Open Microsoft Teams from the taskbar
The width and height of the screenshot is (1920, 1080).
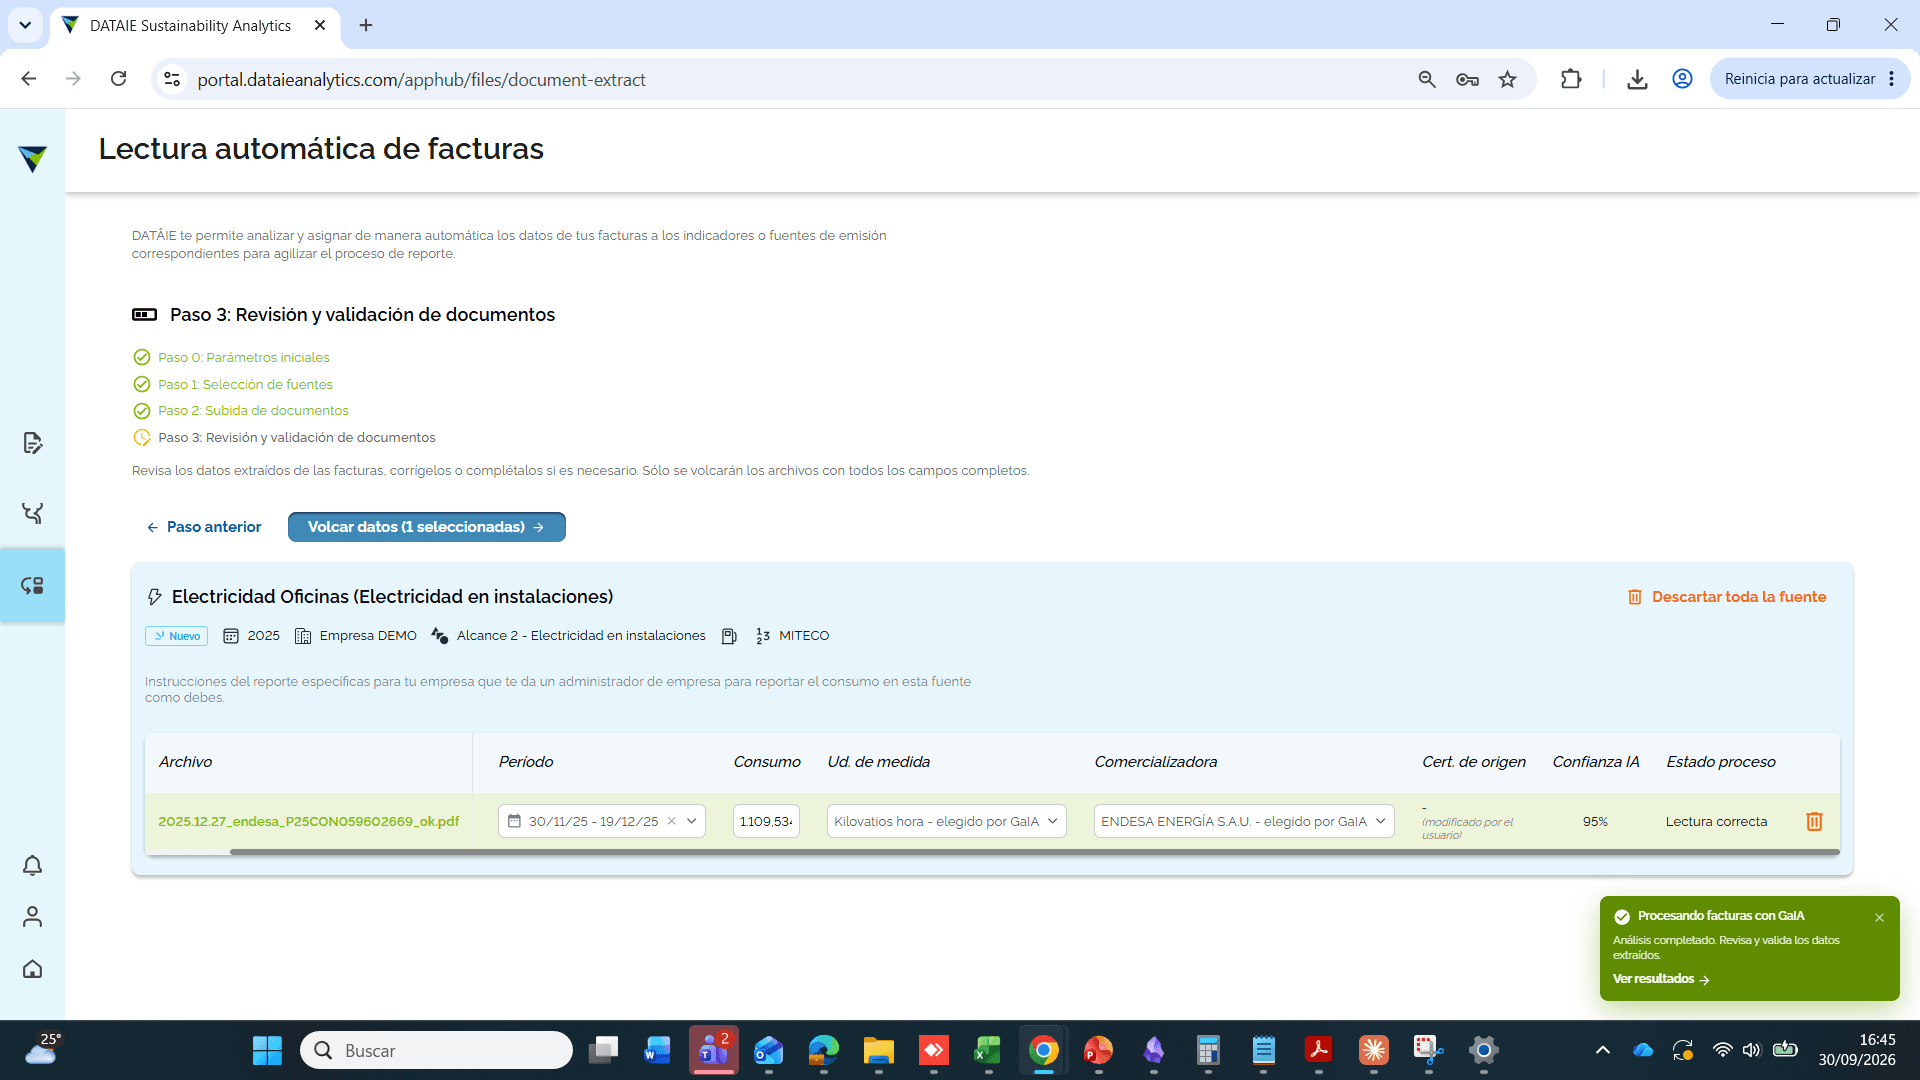pyautogui.click(x=713, y=1050)
